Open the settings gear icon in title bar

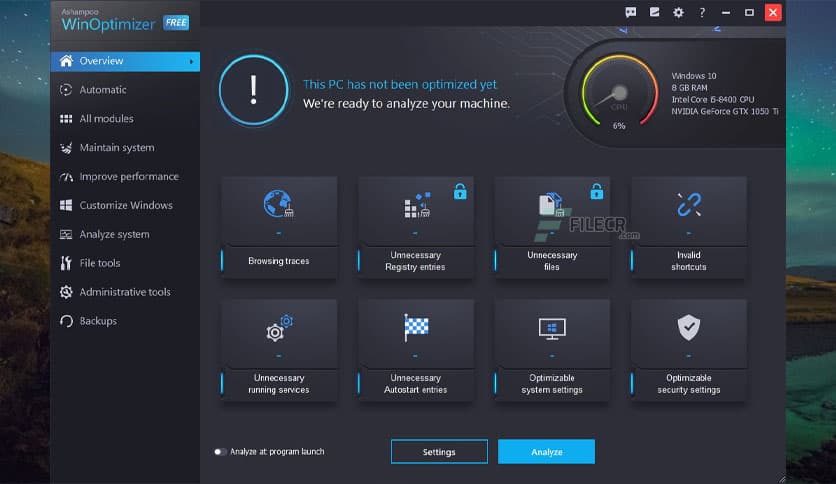678,12
